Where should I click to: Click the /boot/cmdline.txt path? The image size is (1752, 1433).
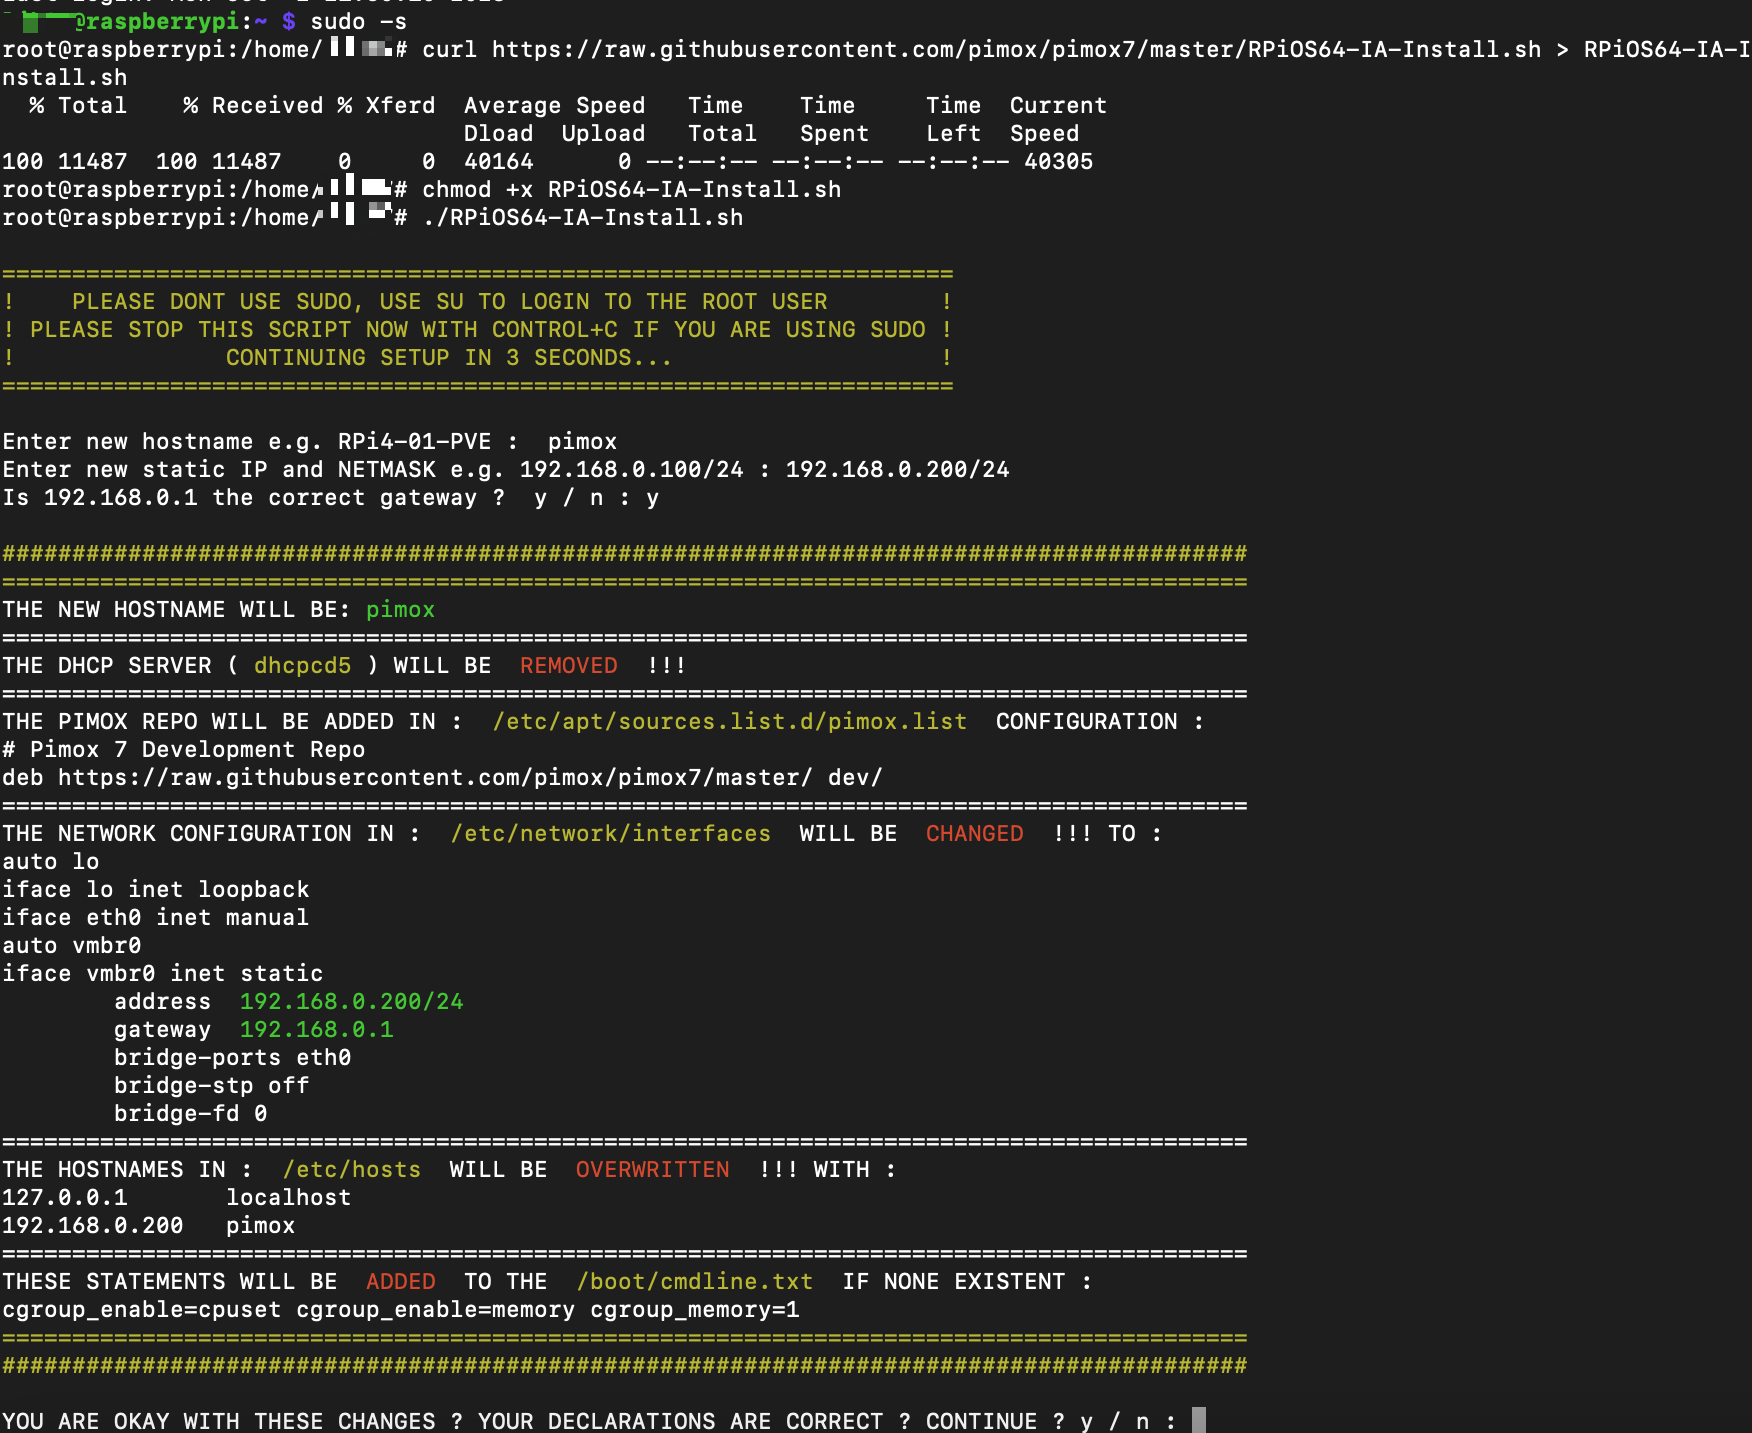[694, 1282]
